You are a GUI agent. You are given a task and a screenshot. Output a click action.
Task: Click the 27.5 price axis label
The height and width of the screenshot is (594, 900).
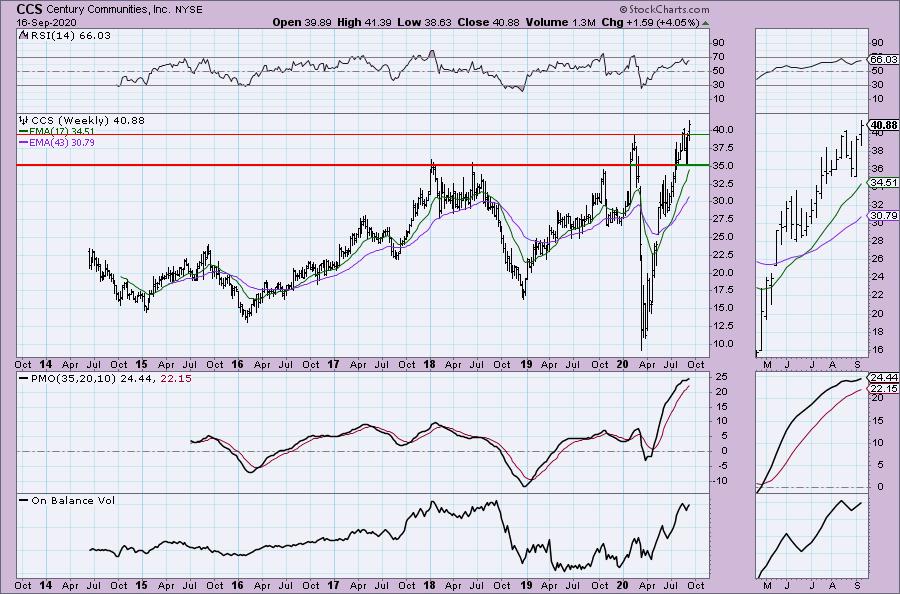point(723,219)
